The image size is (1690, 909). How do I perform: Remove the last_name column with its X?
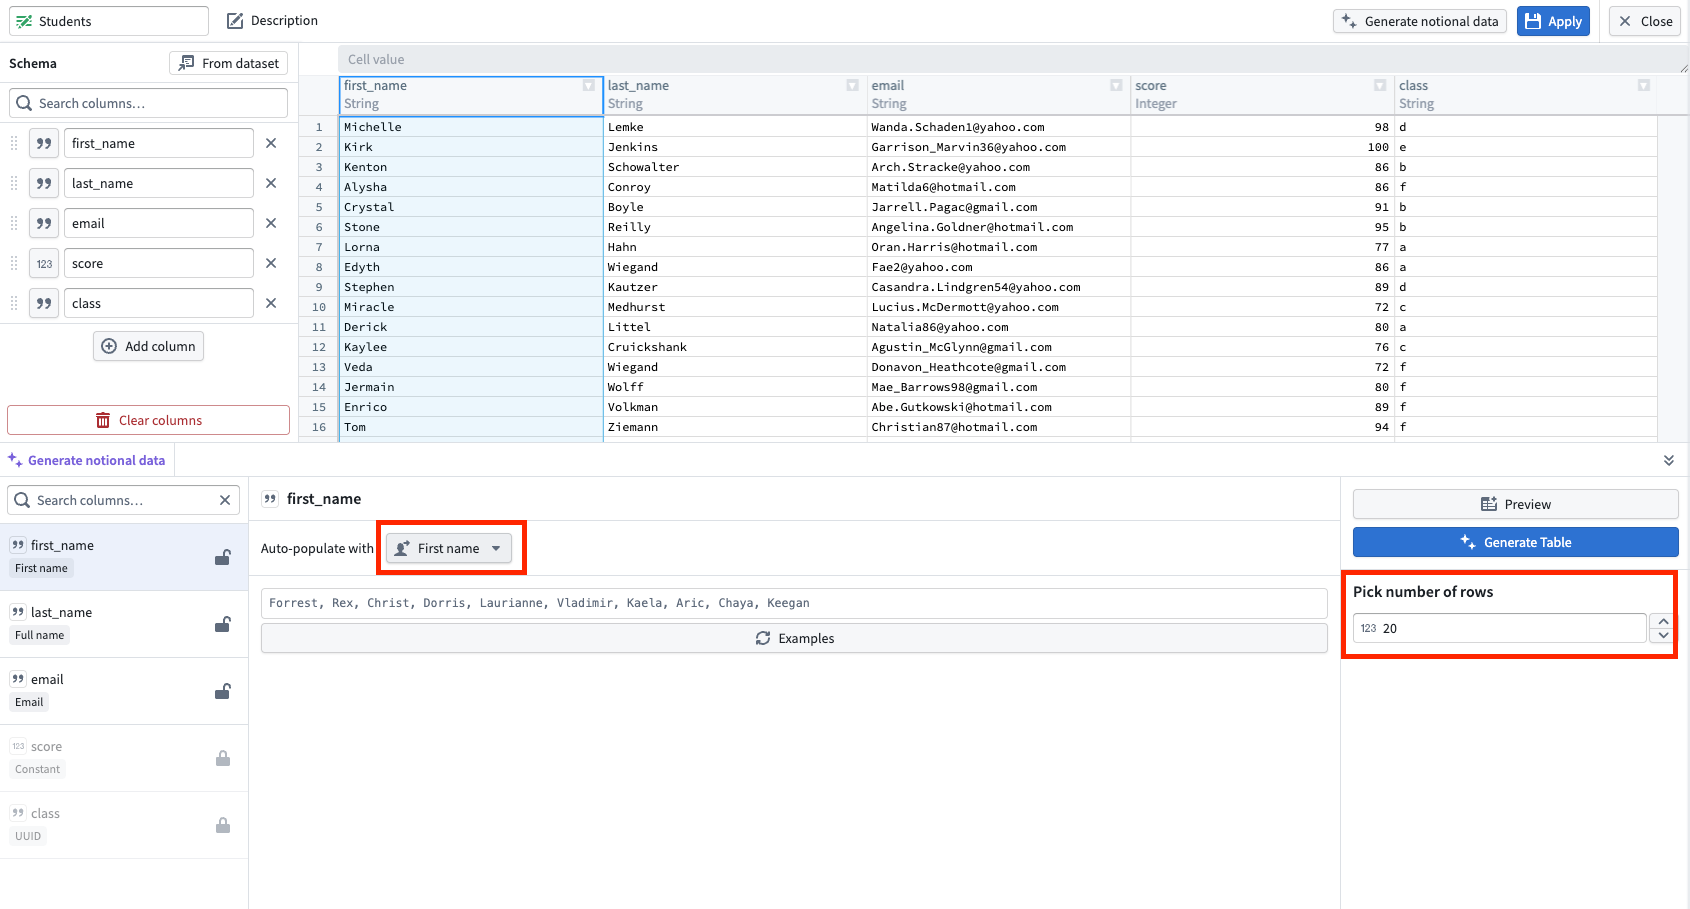(271, 183)
